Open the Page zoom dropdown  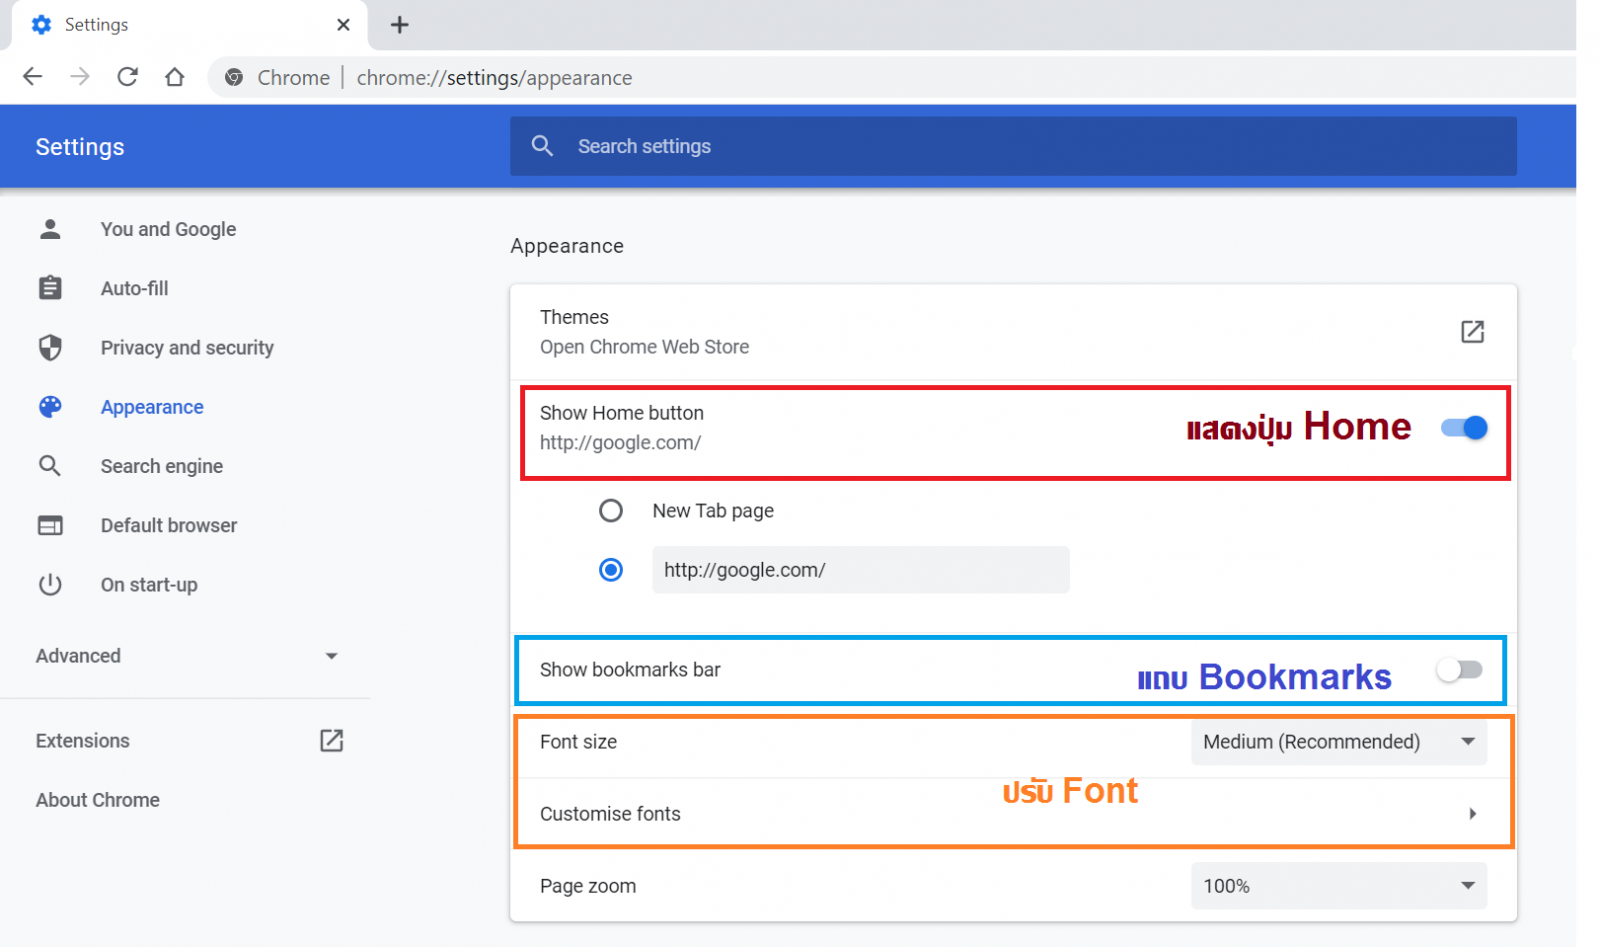pyautogui.click(x=1339, y=886)
